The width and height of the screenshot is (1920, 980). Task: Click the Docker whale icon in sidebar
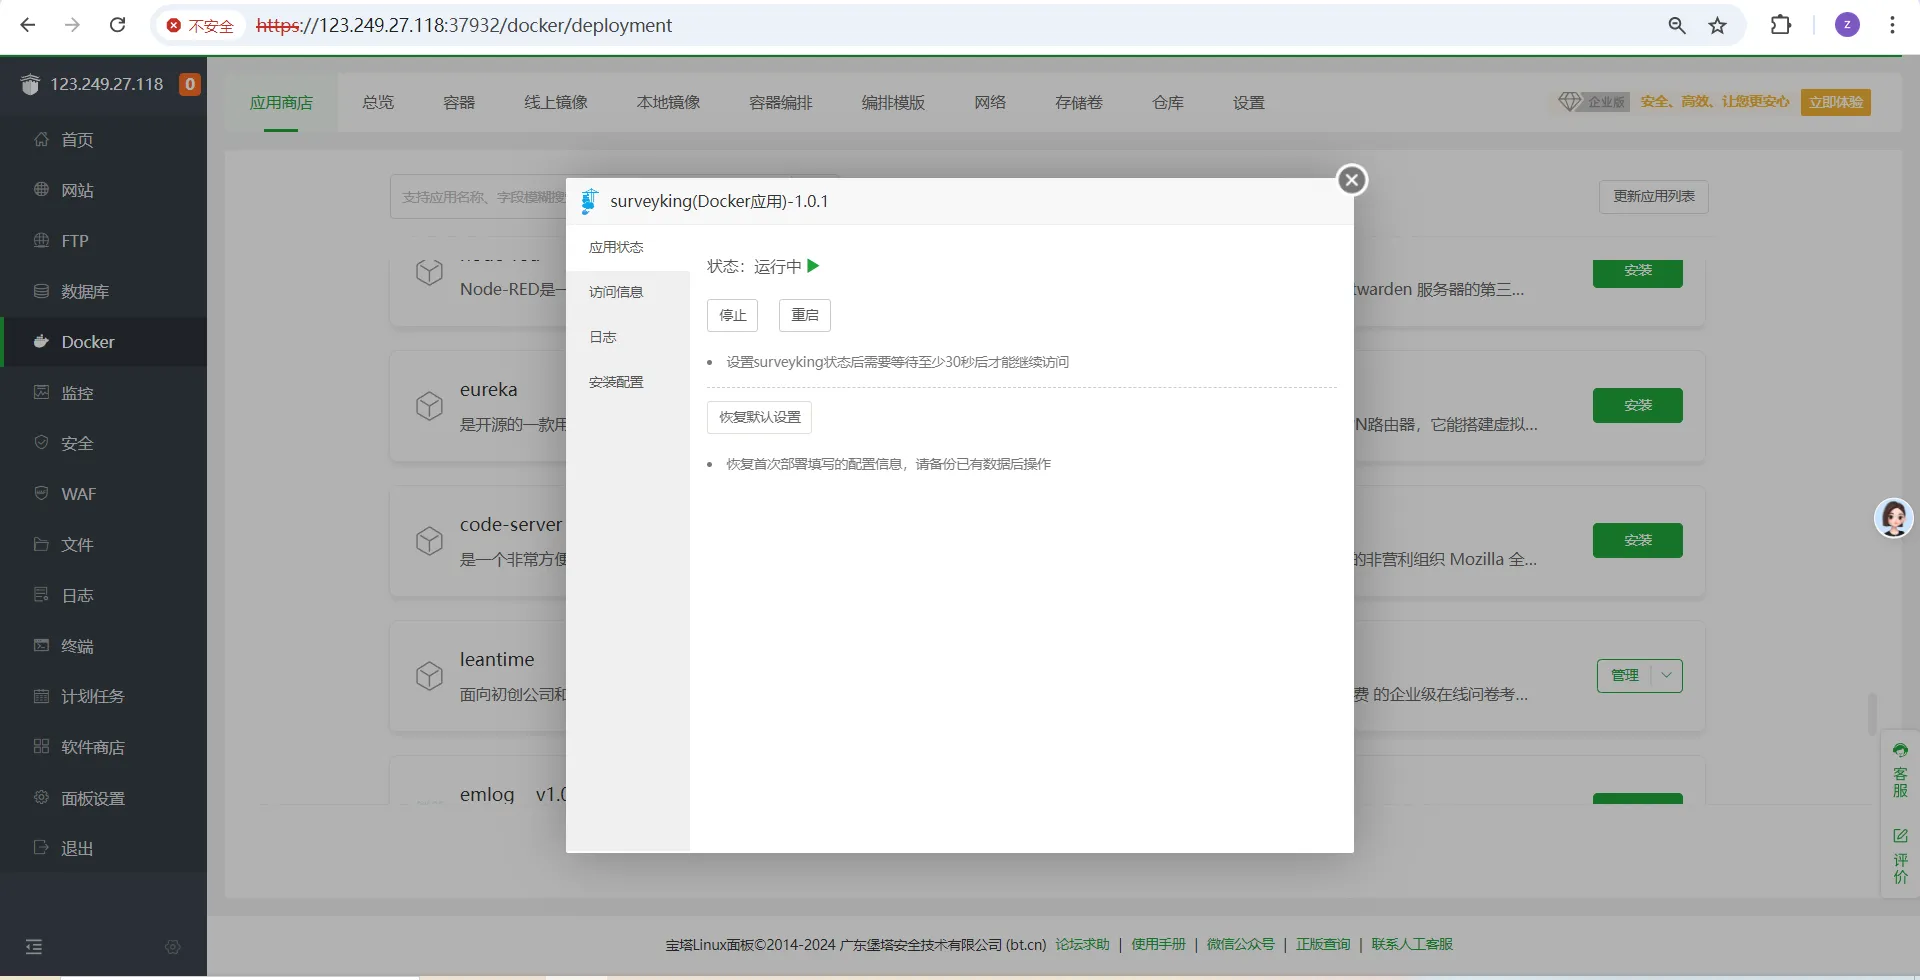point(41,341)
